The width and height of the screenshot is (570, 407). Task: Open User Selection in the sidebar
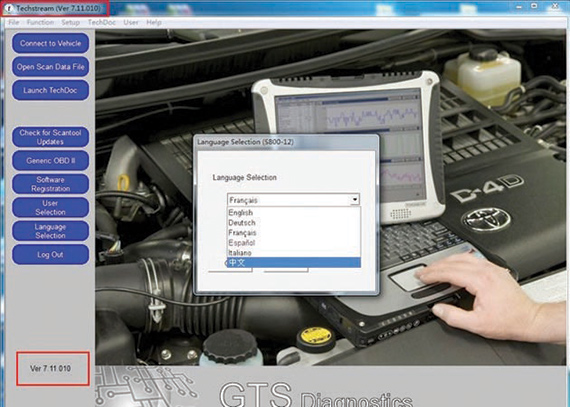[x=51, y=207]
